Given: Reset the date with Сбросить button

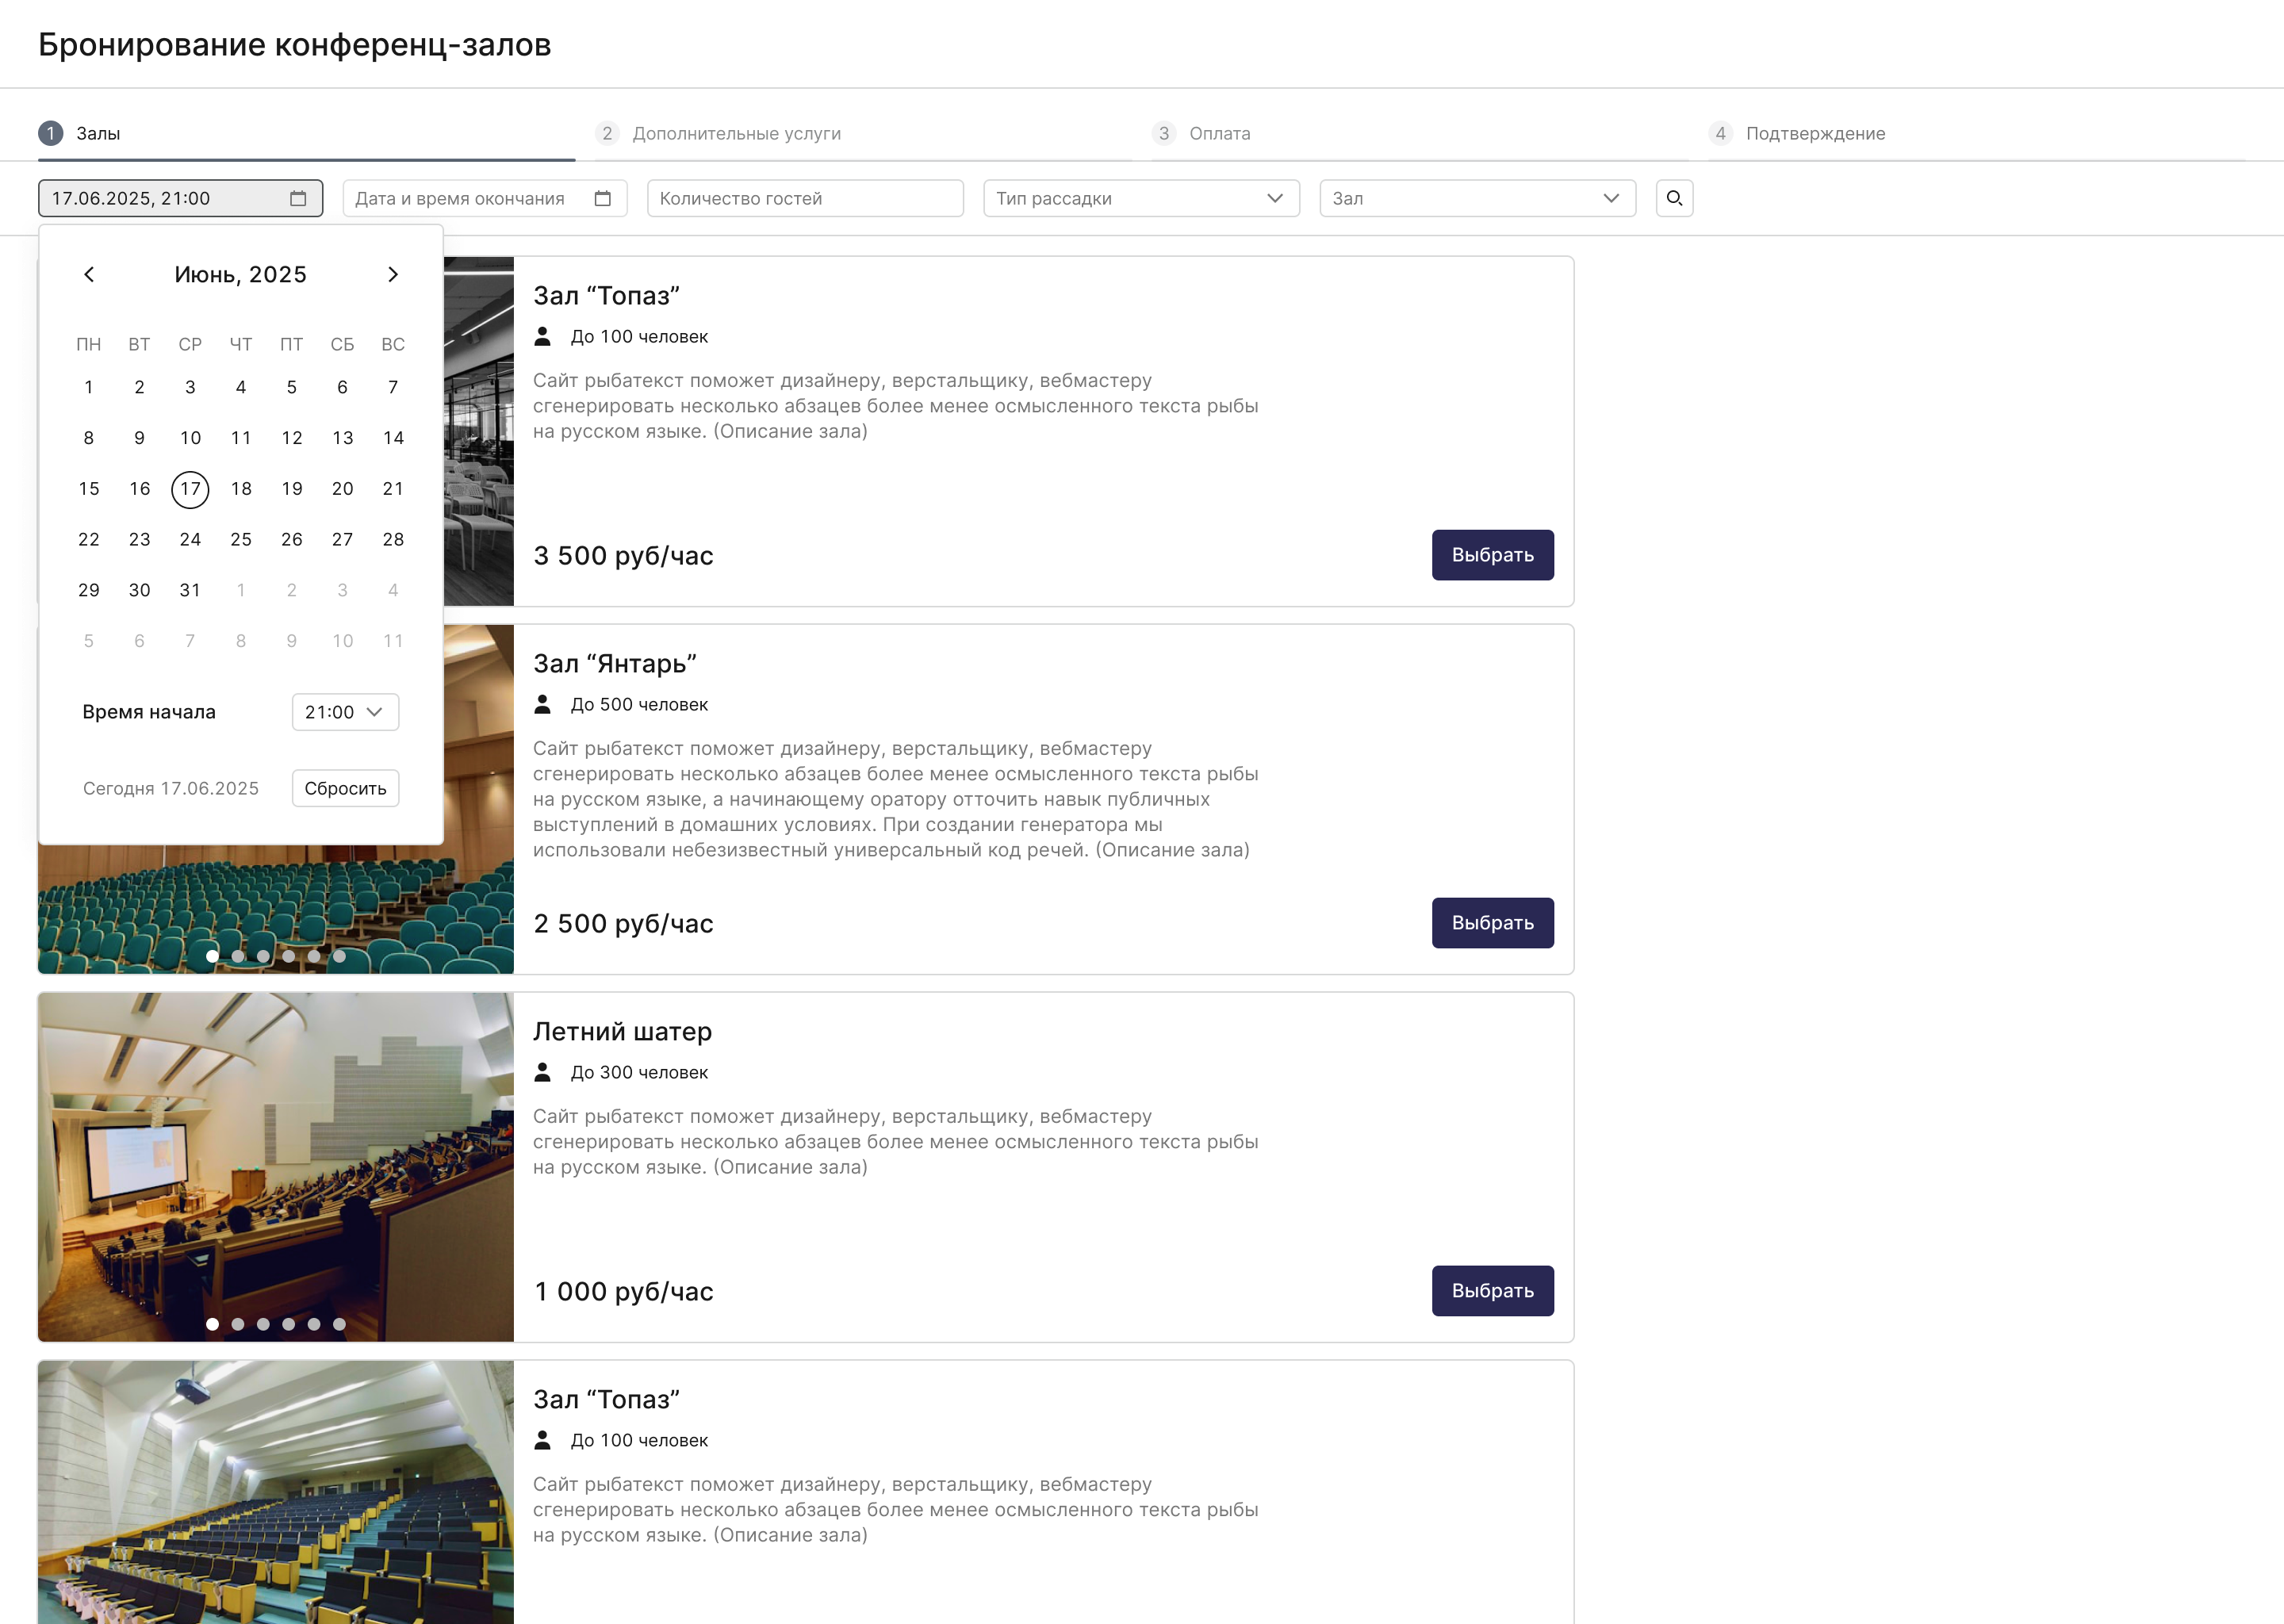Looking at the screenshot, I should 345,788.
